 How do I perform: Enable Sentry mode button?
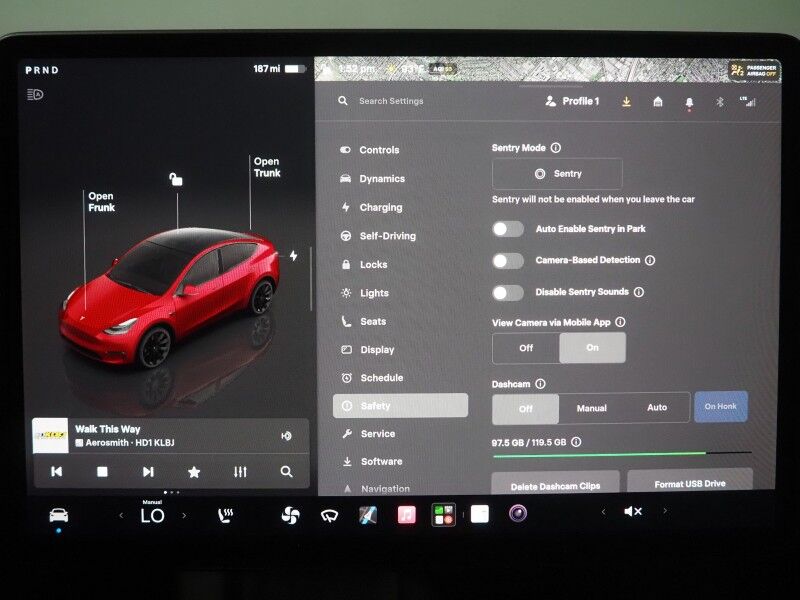click(x=557, y=173)
